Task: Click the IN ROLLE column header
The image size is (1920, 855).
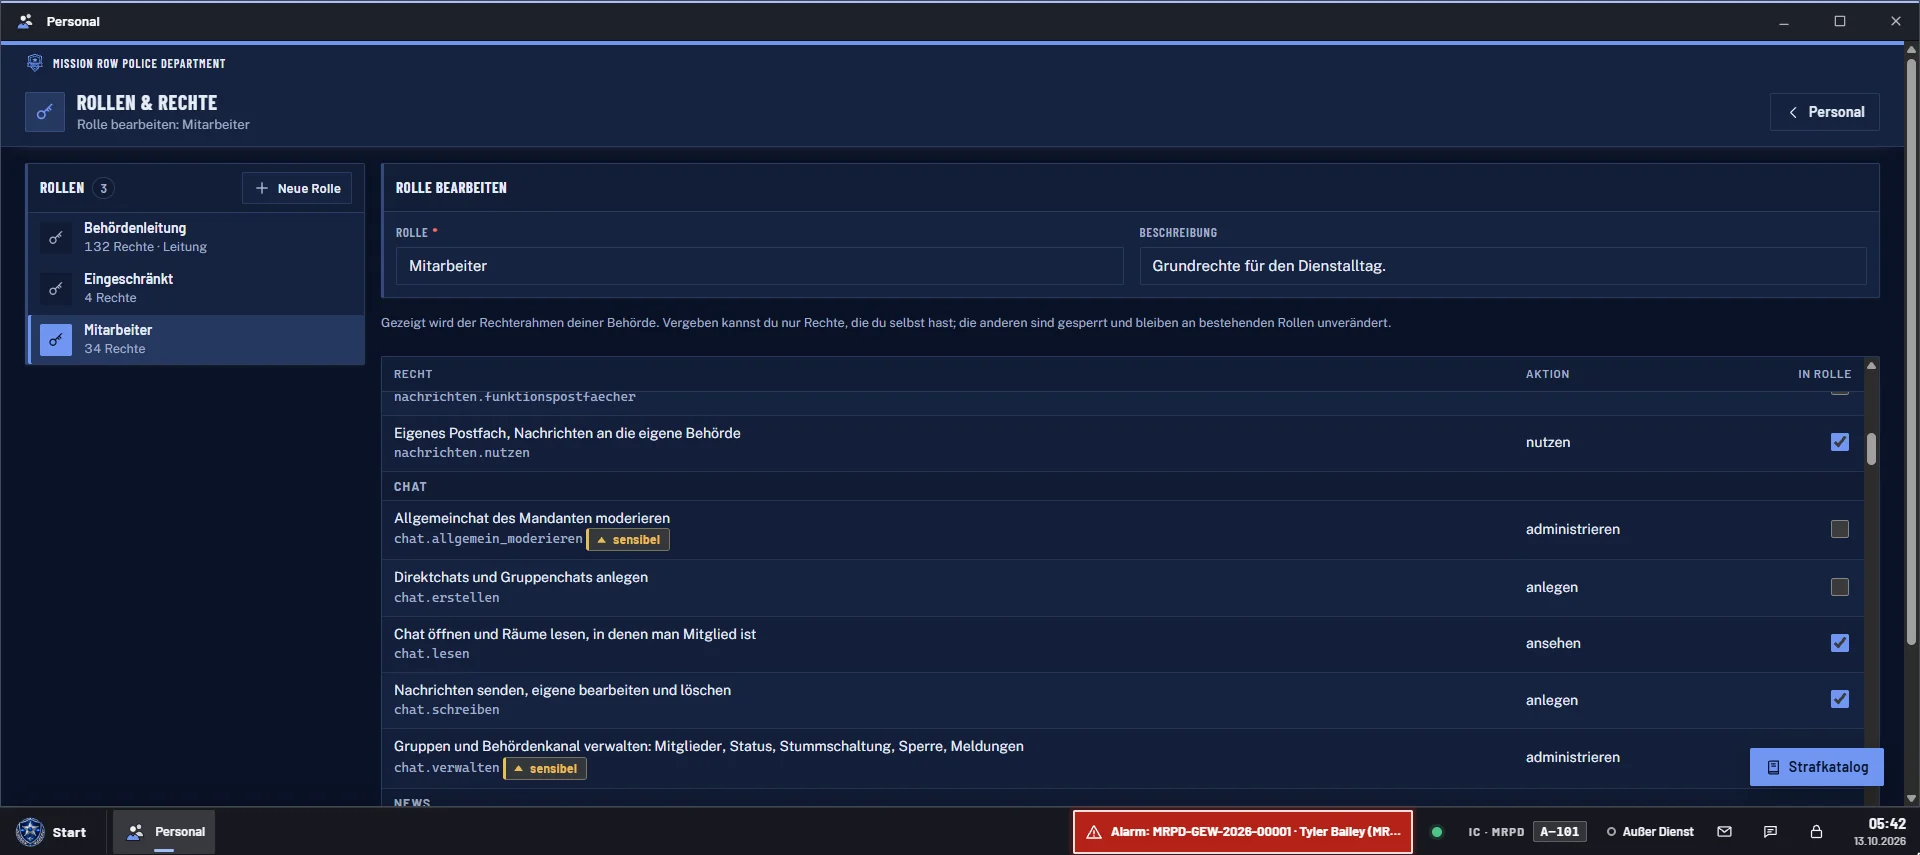Action: click(x=1824, y=374)
